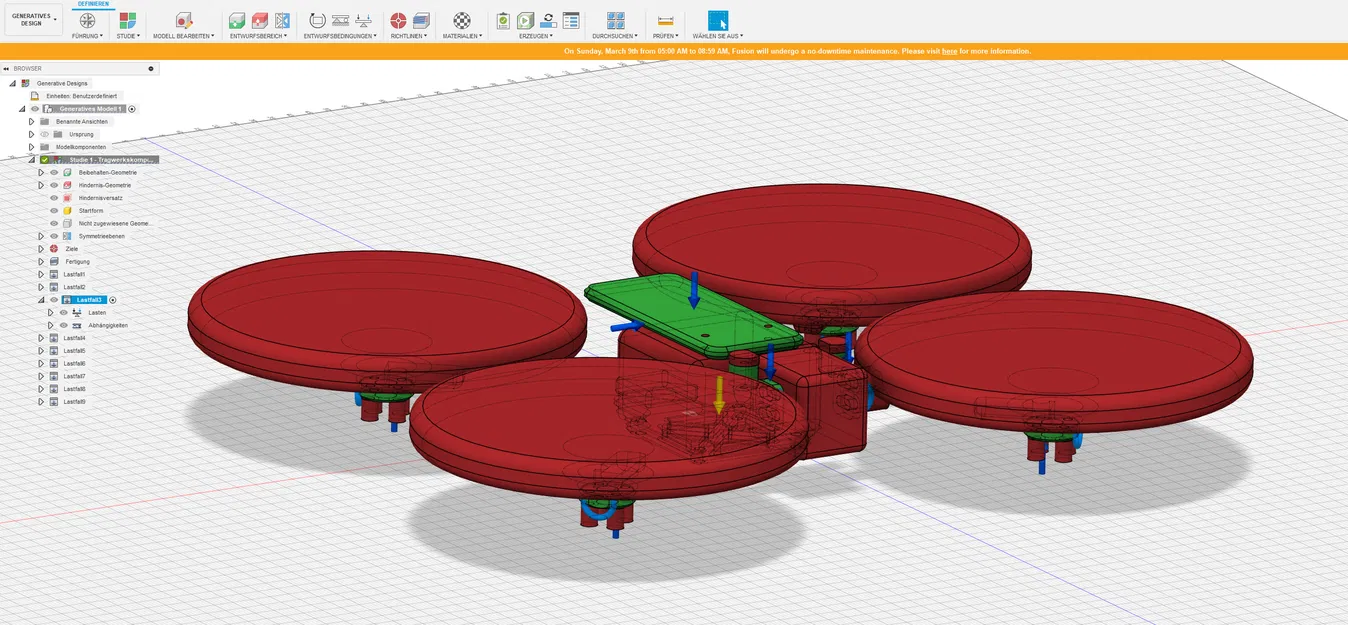Click the here link in the banner
This screenshot has width=1348, height=625.
[x=948, y=50]
